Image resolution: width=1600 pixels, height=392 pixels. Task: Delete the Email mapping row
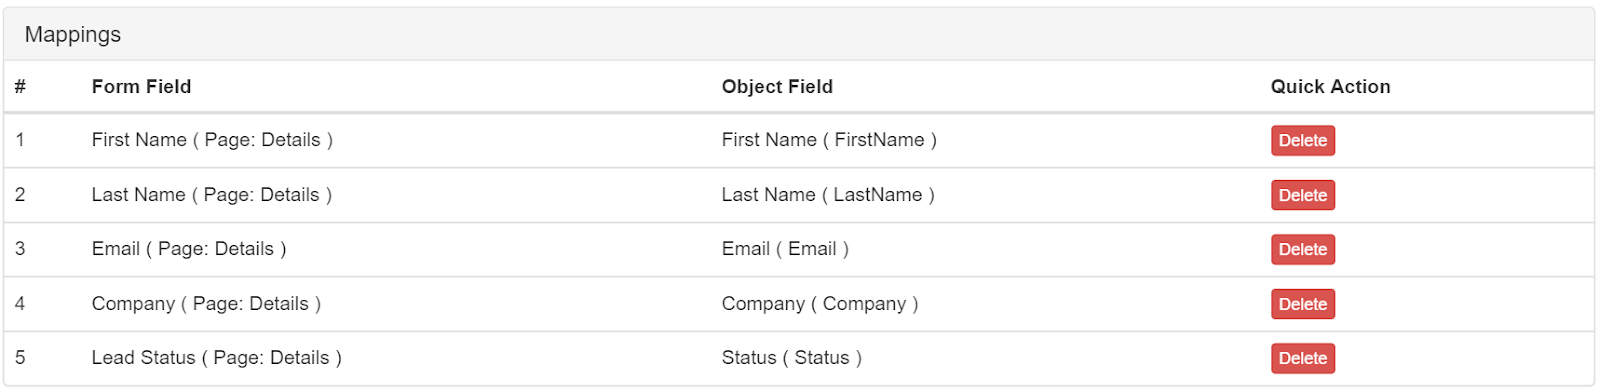click(x=1303, y=249)
